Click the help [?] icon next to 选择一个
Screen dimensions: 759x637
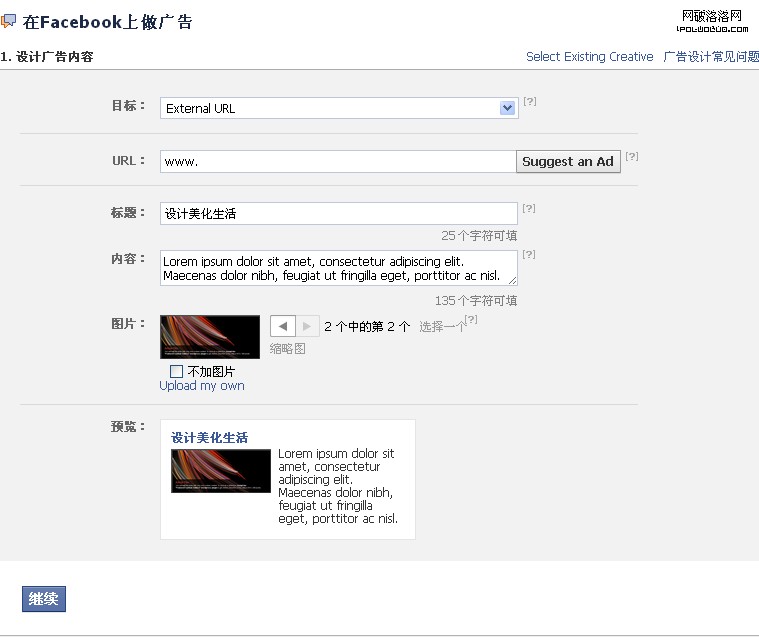tap(471, 319)
